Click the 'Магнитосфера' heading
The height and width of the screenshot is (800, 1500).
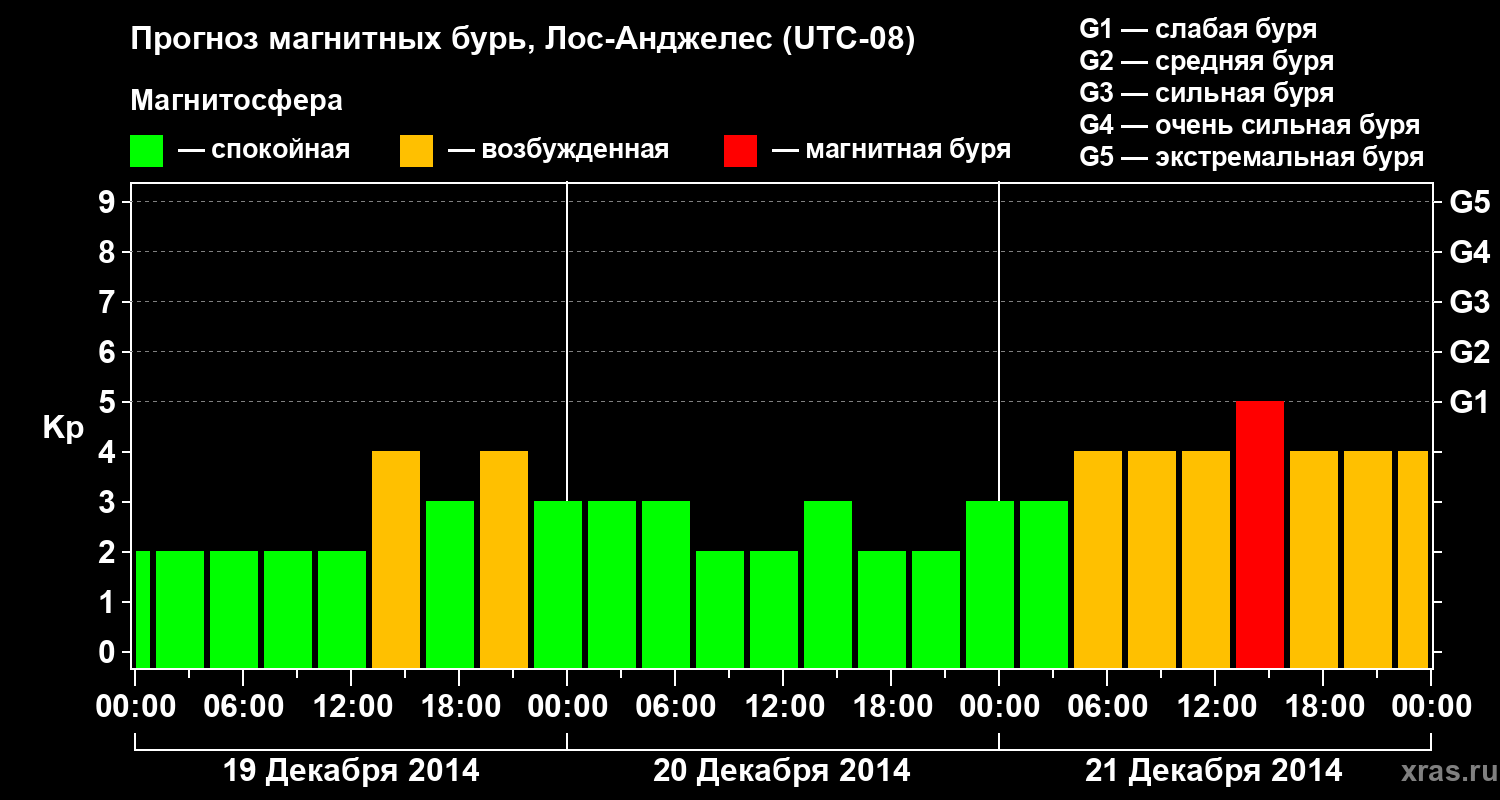pos(237,101)
